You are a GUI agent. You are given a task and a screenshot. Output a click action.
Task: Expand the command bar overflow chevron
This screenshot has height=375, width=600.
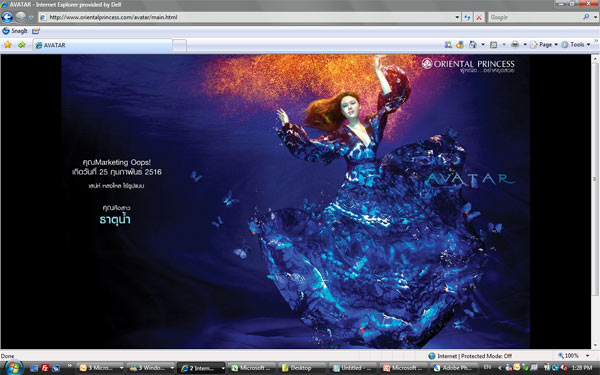pyautogui.click(x=596, y=40)
